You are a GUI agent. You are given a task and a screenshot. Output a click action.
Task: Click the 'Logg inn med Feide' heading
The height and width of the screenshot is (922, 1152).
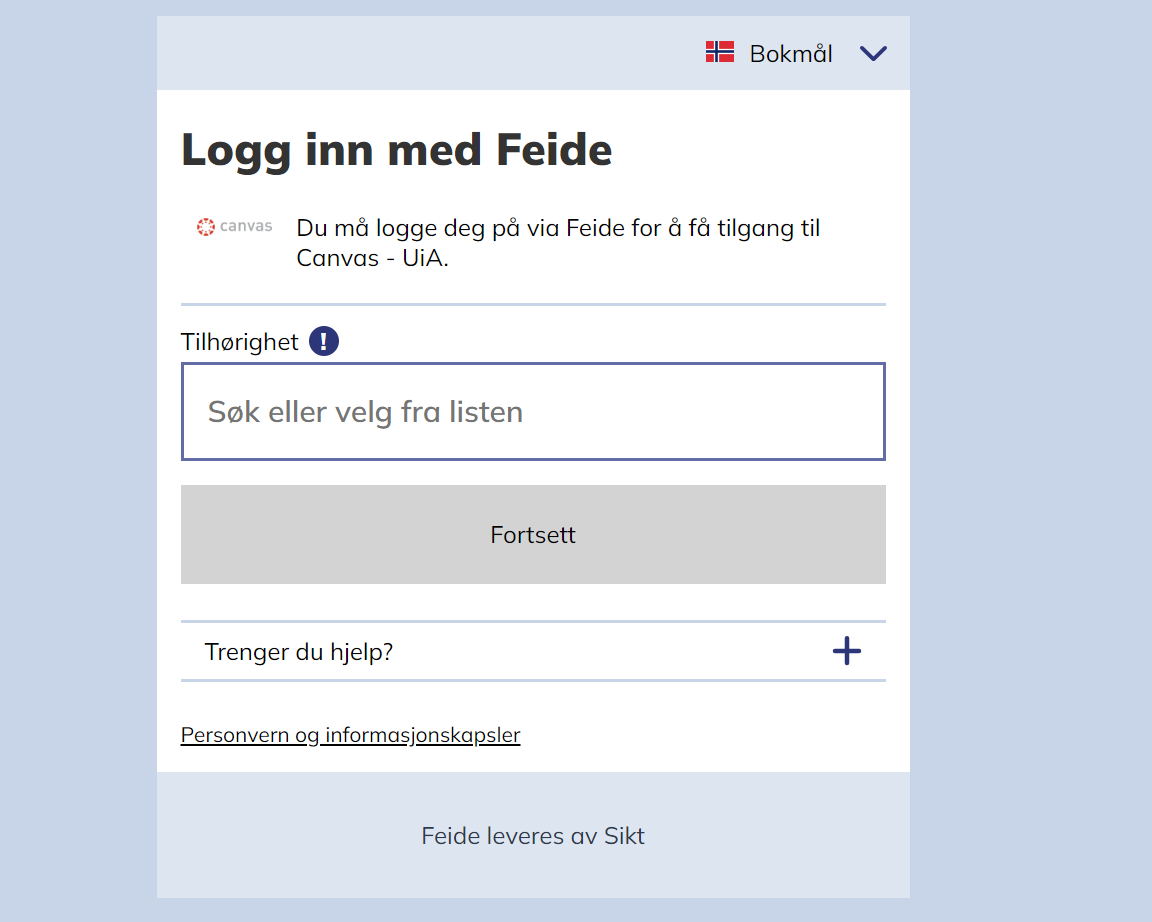coord(396,150)
